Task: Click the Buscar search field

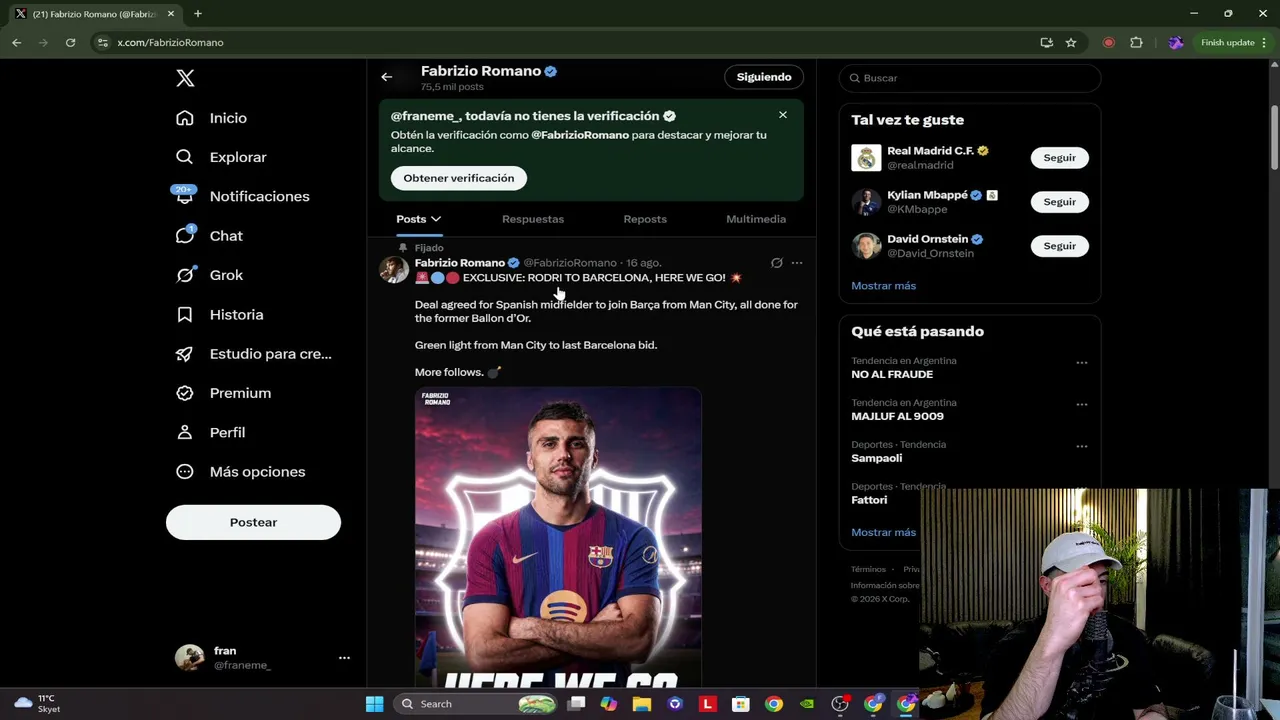Action: [970, 78]
